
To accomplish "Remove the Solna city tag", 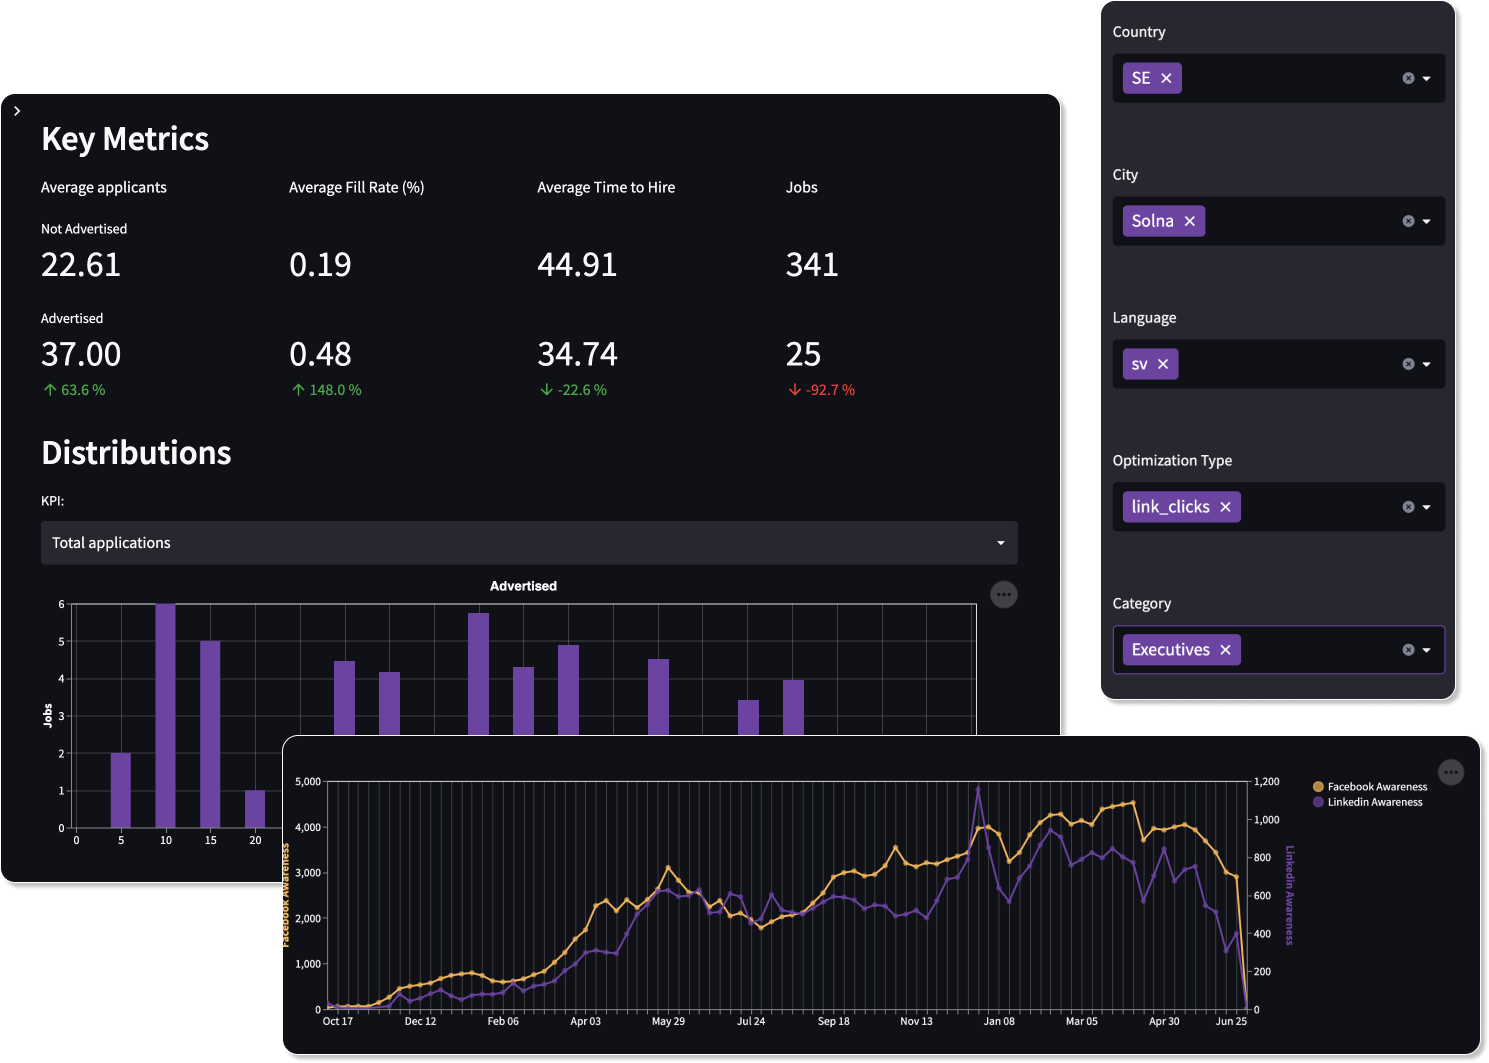I will pyautogui.click(x=1189, y=221).
